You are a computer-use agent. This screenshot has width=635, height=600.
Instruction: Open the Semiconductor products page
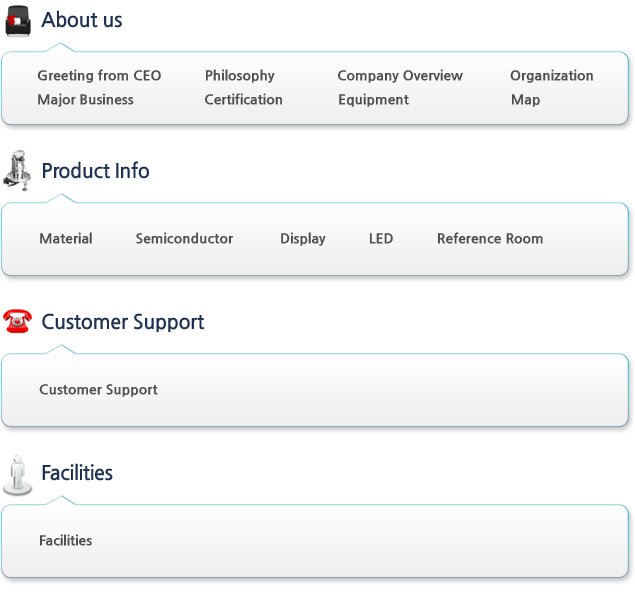click(184, 239)
